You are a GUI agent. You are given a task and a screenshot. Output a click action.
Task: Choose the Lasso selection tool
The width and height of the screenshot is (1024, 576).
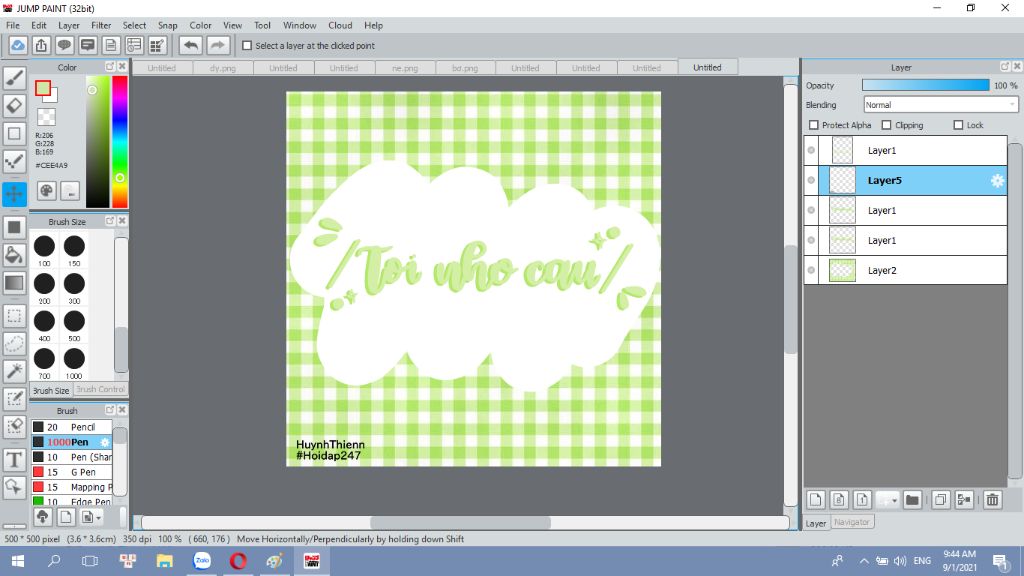pos(14,344)
